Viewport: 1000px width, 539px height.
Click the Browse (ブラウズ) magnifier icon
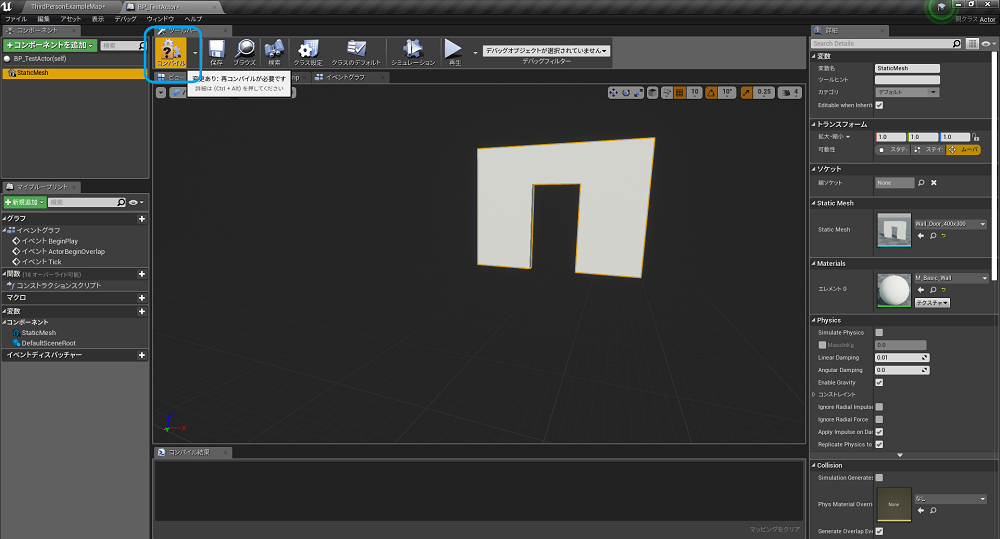click(244, 52)
